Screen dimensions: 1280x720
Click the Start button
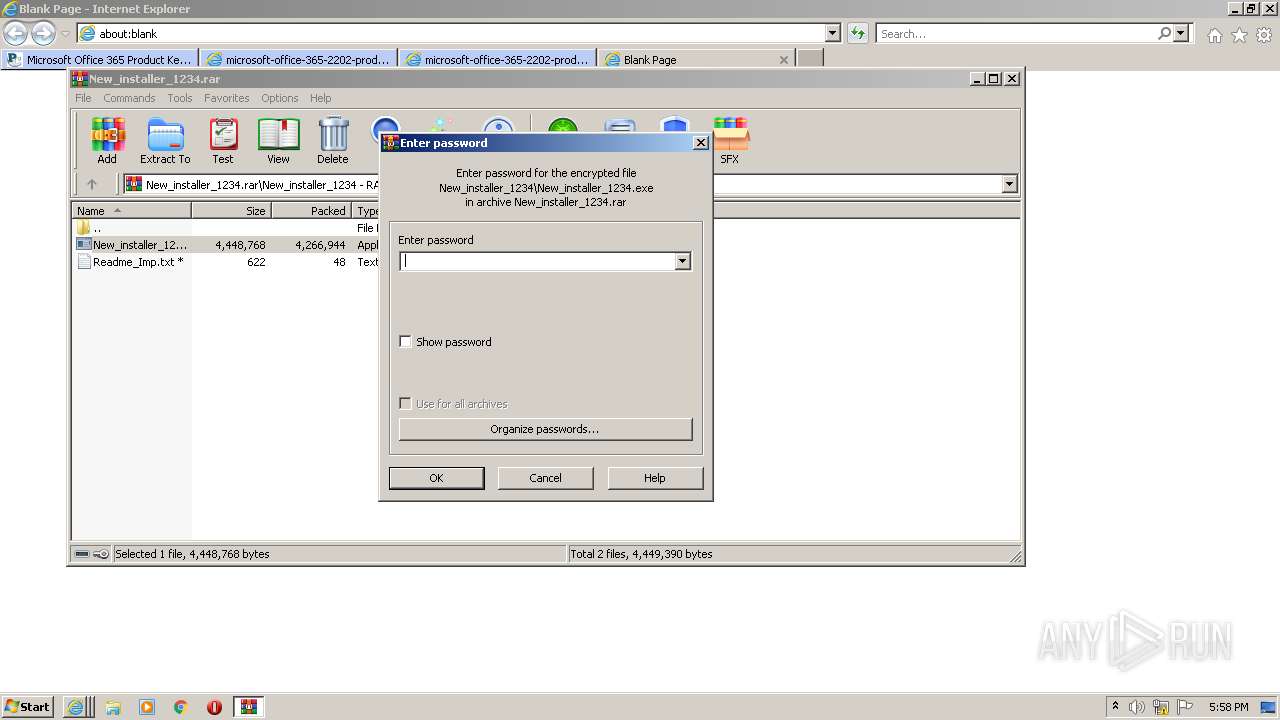28,707
